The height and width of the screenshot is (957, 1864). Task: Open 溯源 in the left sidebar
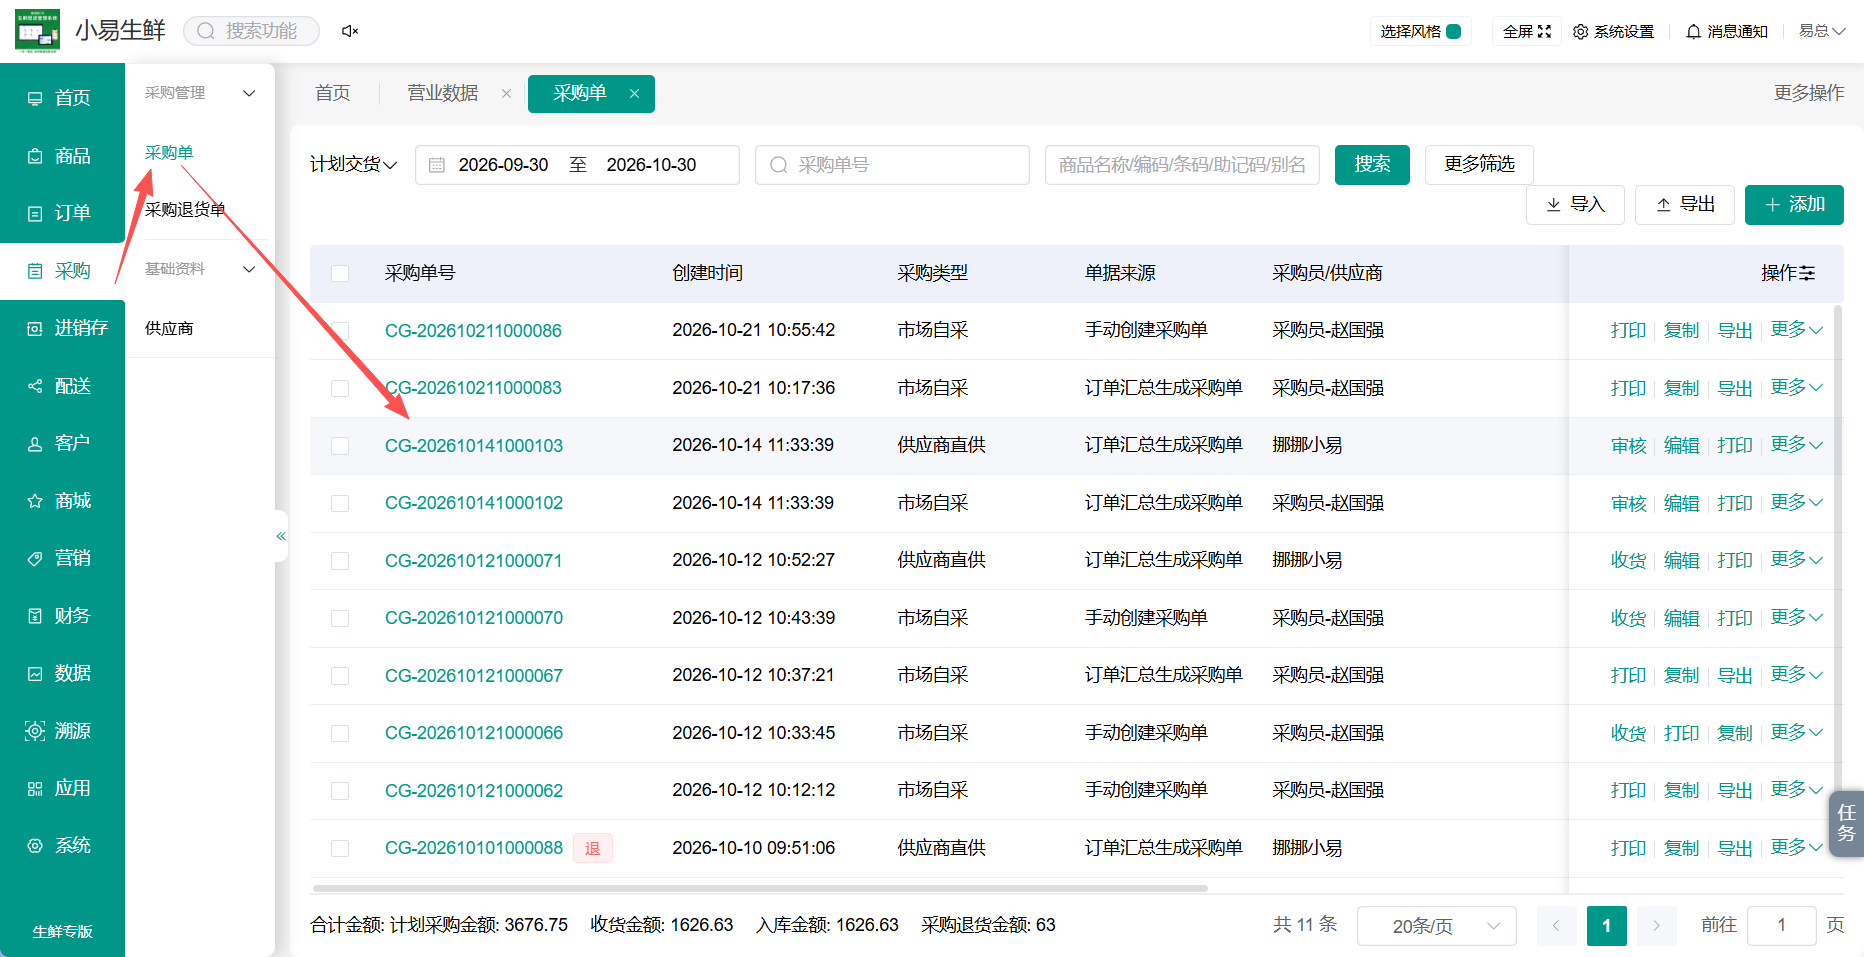pos(62,731)
